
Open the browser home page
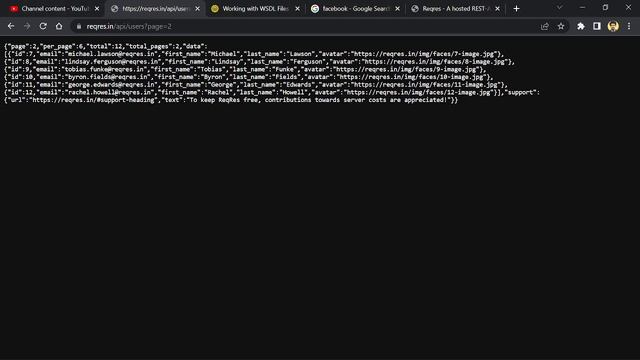tap(59, 26)
